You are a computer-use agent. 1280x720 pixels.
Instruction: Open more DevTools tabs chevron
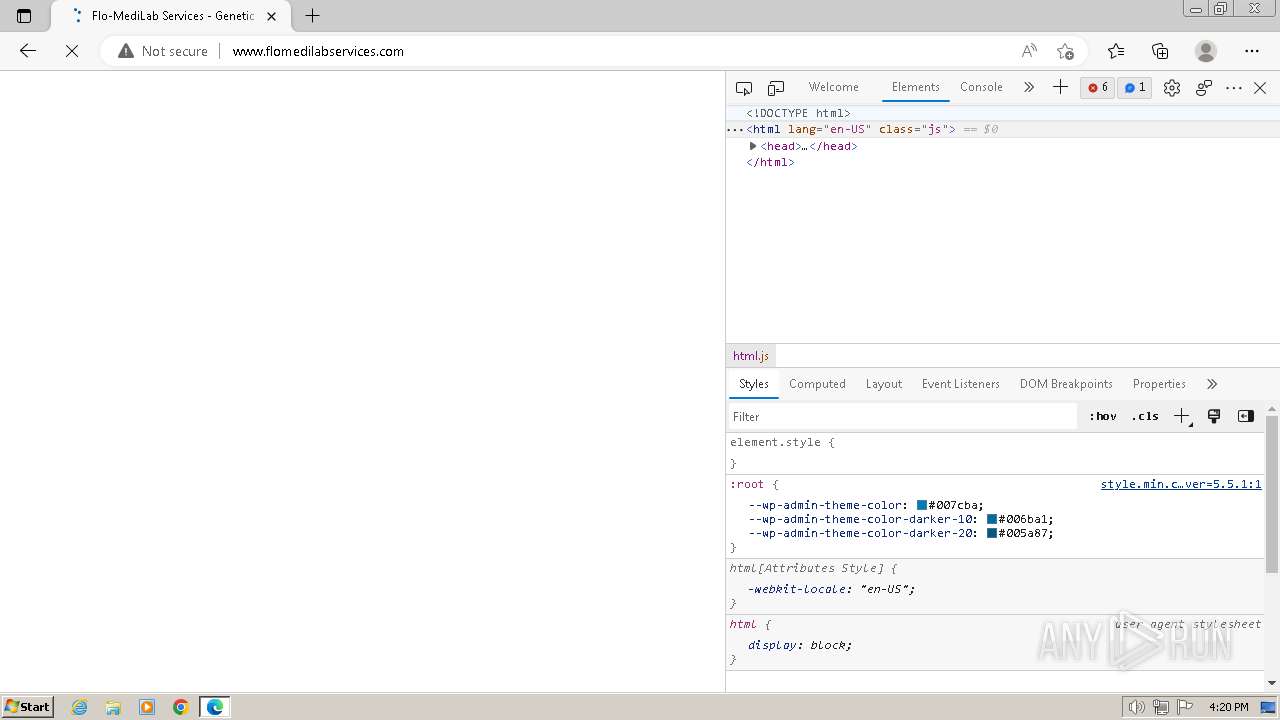[x=1028, y=87]
